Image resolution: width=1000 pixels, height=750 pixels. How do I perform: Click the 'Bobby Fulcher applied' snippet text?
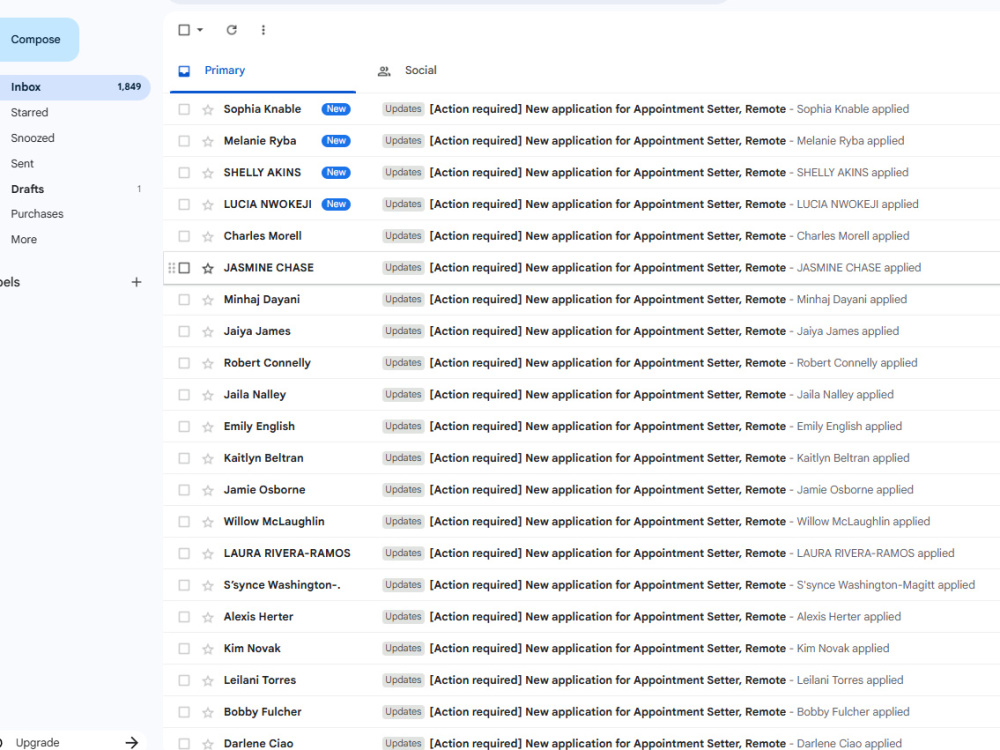(853, 712)
